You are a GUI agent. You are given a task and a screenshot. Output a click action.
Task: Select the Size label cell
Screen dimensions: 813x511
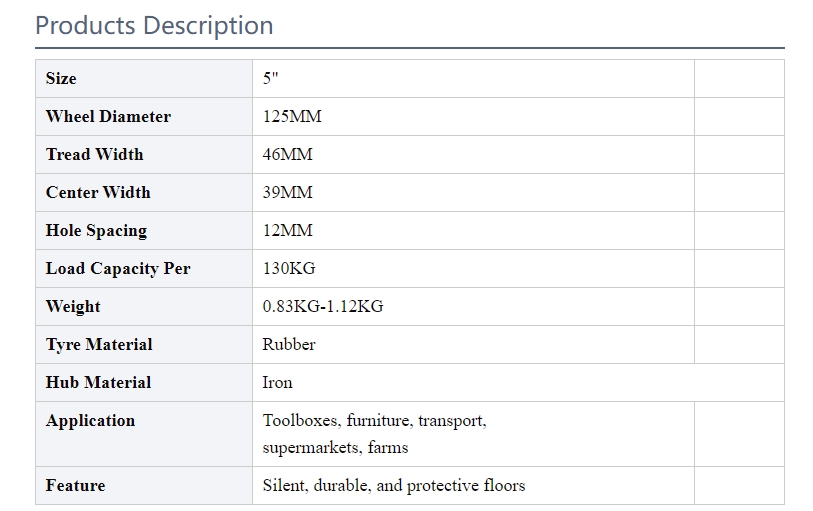(x=144, y=78)
